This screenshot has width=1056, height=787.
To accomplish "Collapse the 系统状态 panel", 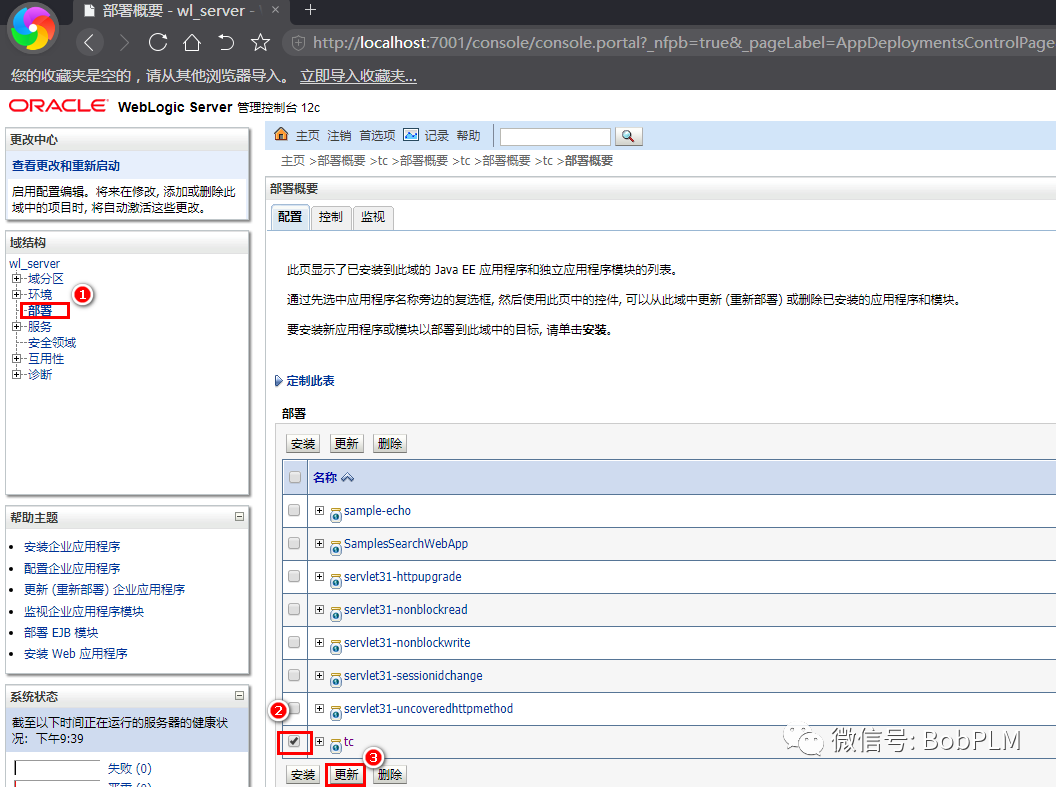I will tap(239, 695).
